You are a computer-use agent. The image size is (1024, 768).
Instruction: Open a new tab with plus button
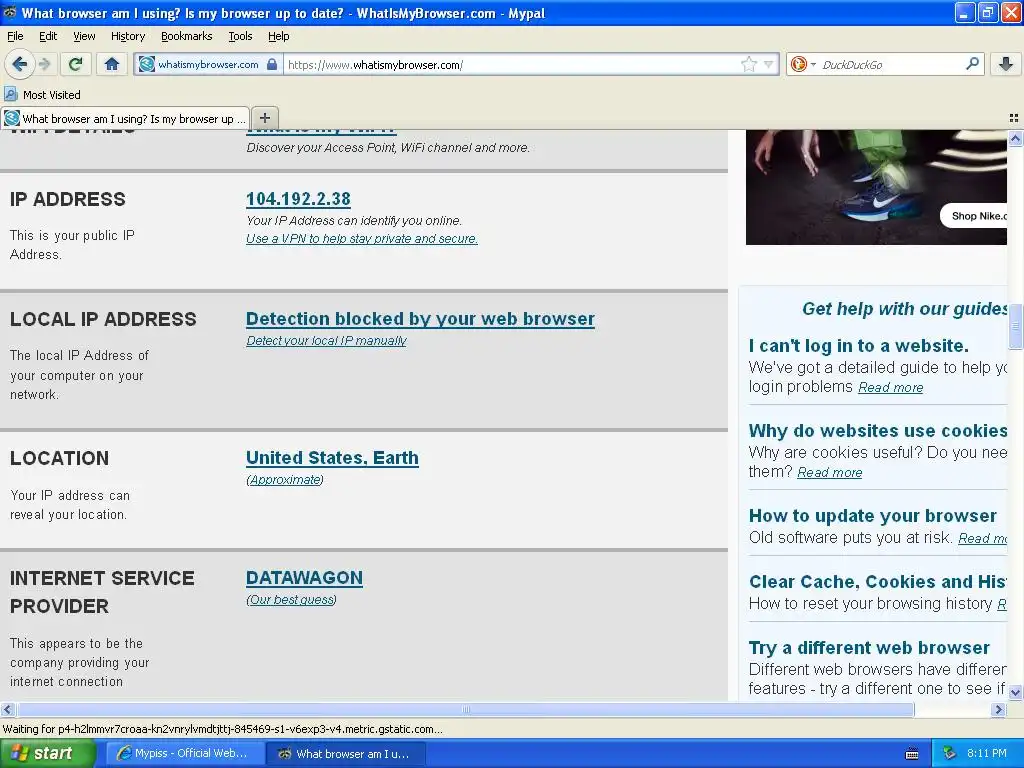pos(264,118)
